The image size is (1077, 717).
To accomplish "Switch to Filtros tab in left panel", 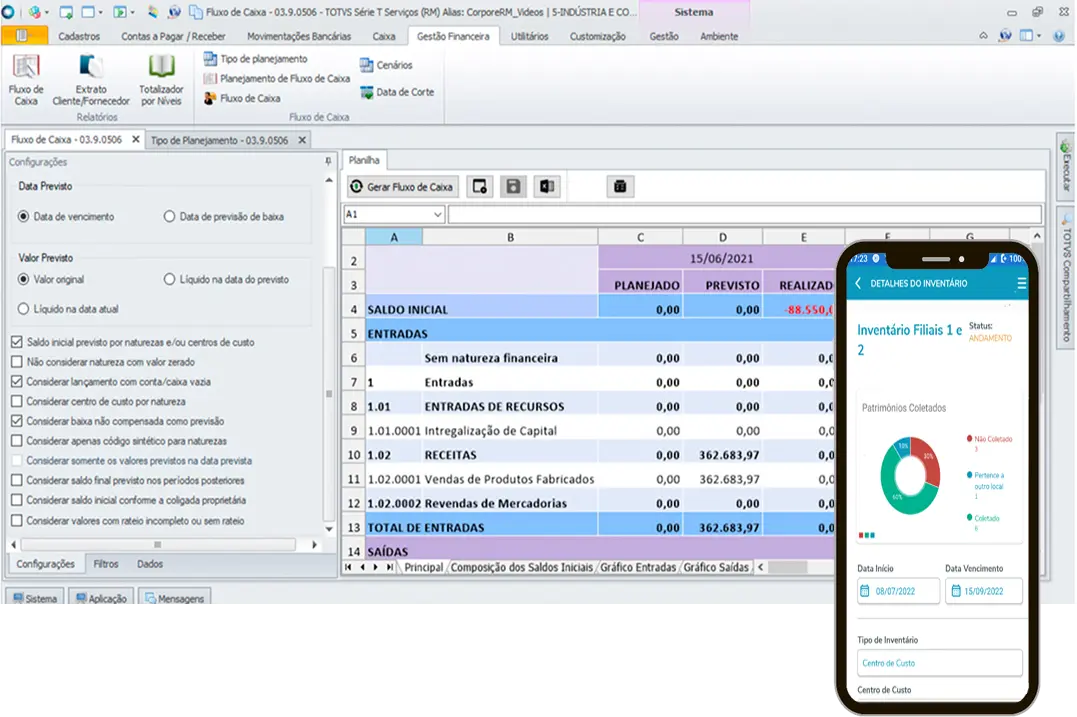I will (106, 564).
